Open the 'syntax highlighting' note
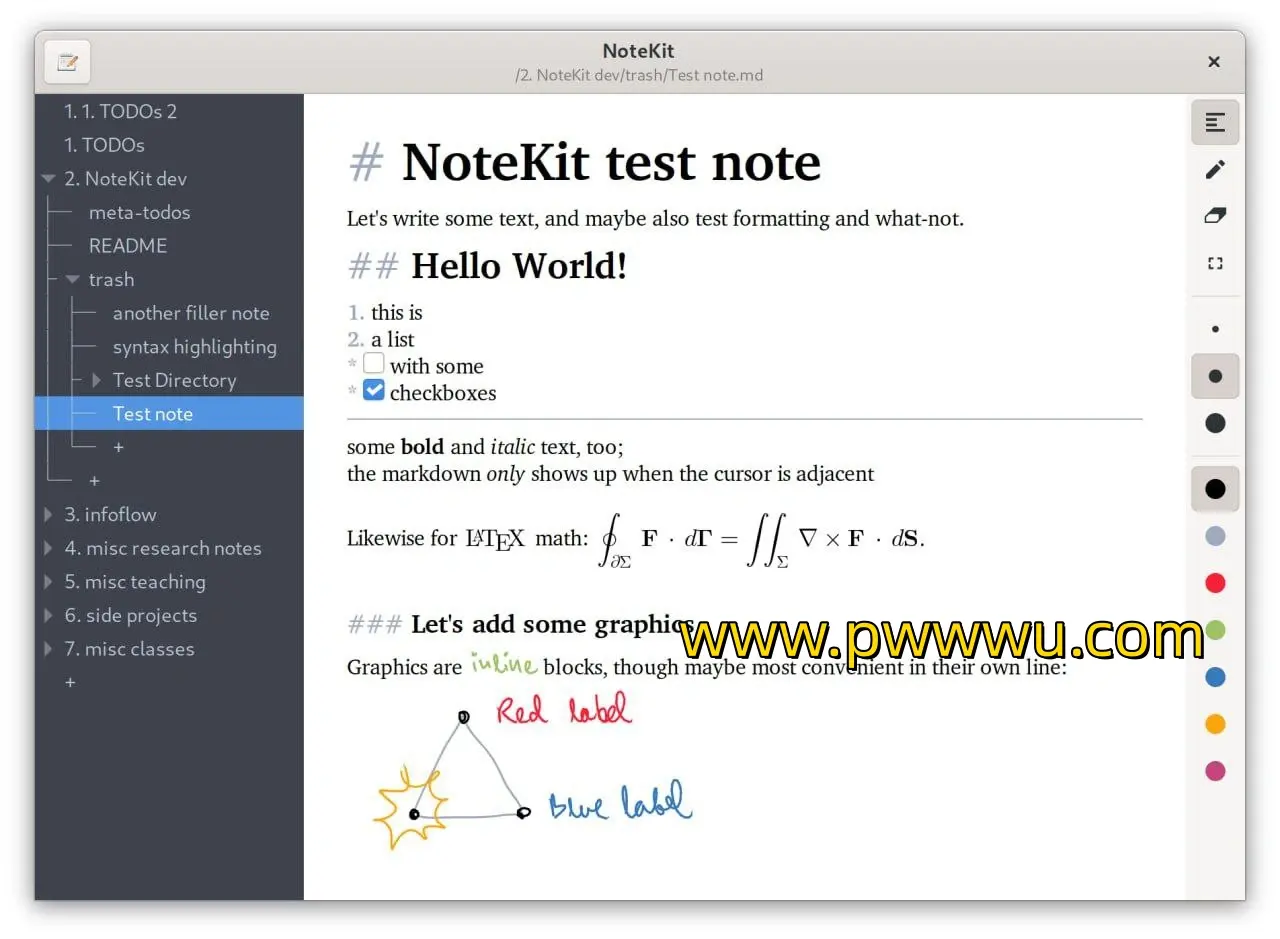 point(194,347)
